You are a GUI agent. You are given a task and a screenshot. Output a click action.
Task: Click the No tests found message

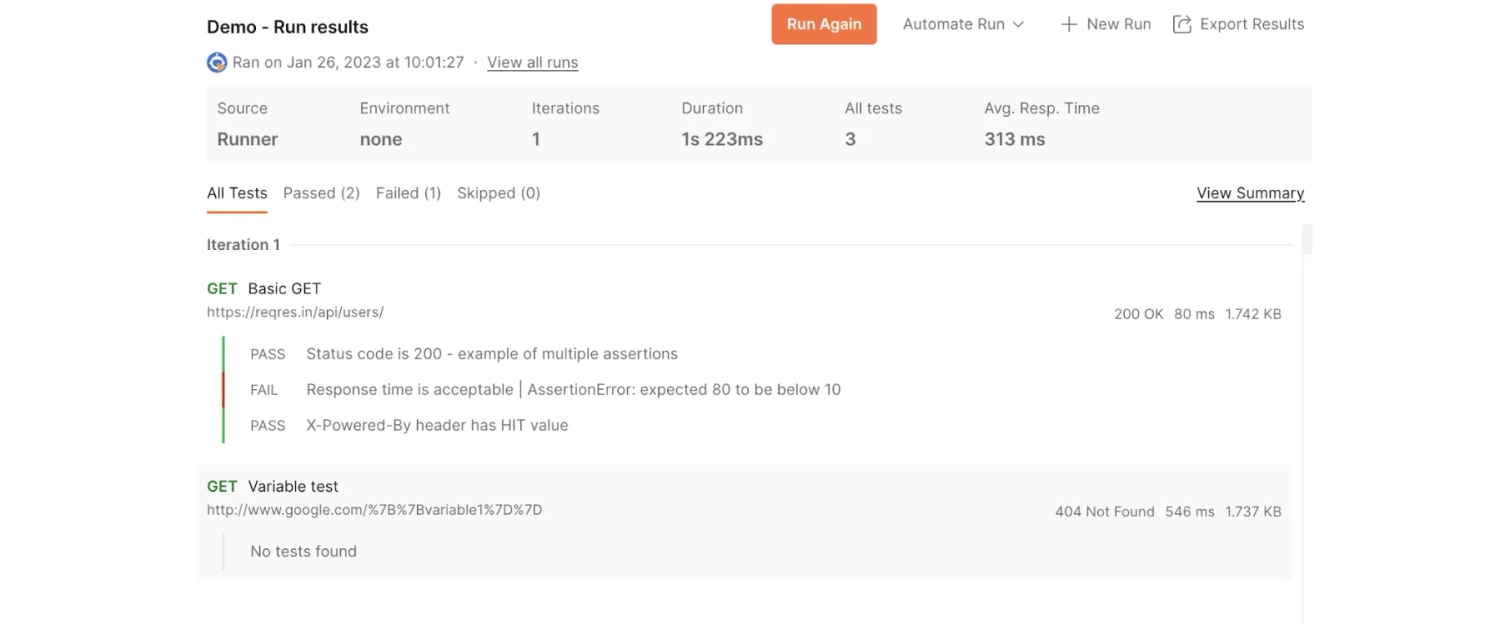[303, 551]
